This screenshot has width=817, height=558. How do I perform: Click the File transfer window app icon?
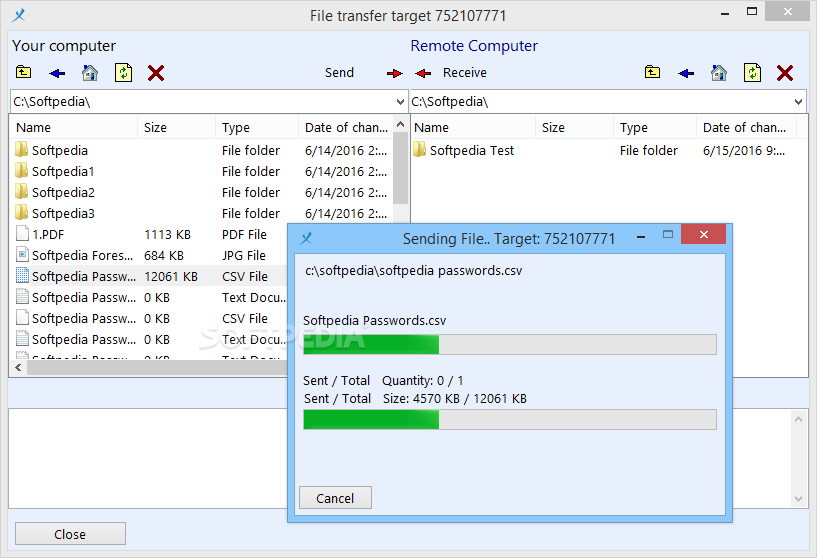[x=19, y=15]
